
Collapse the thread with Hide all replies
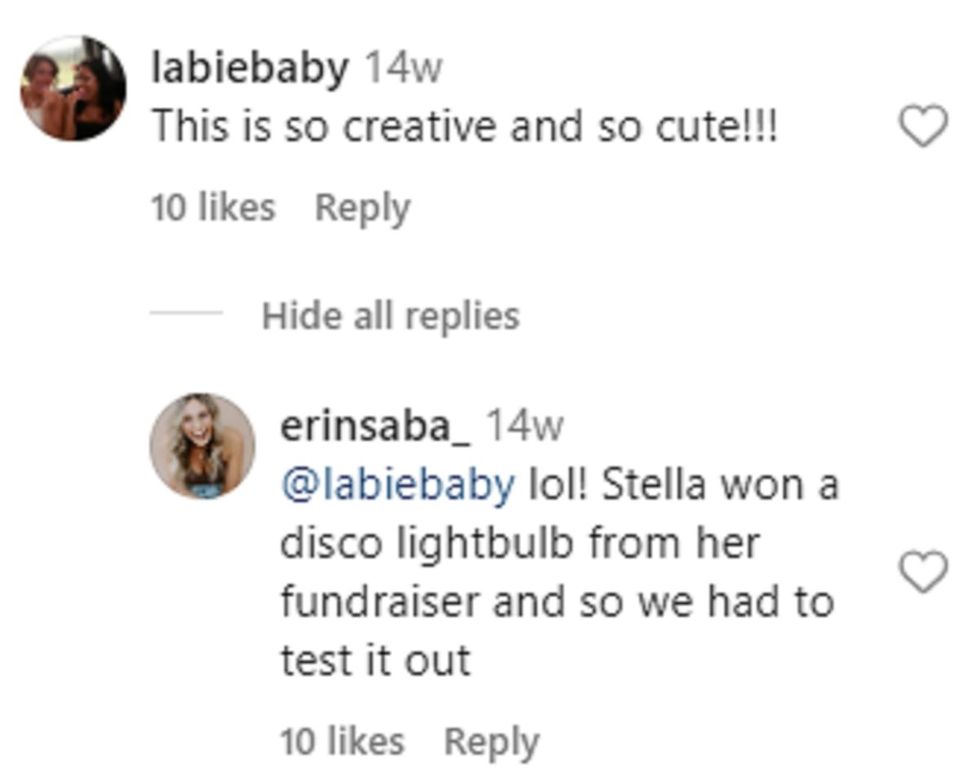(390, 316)
